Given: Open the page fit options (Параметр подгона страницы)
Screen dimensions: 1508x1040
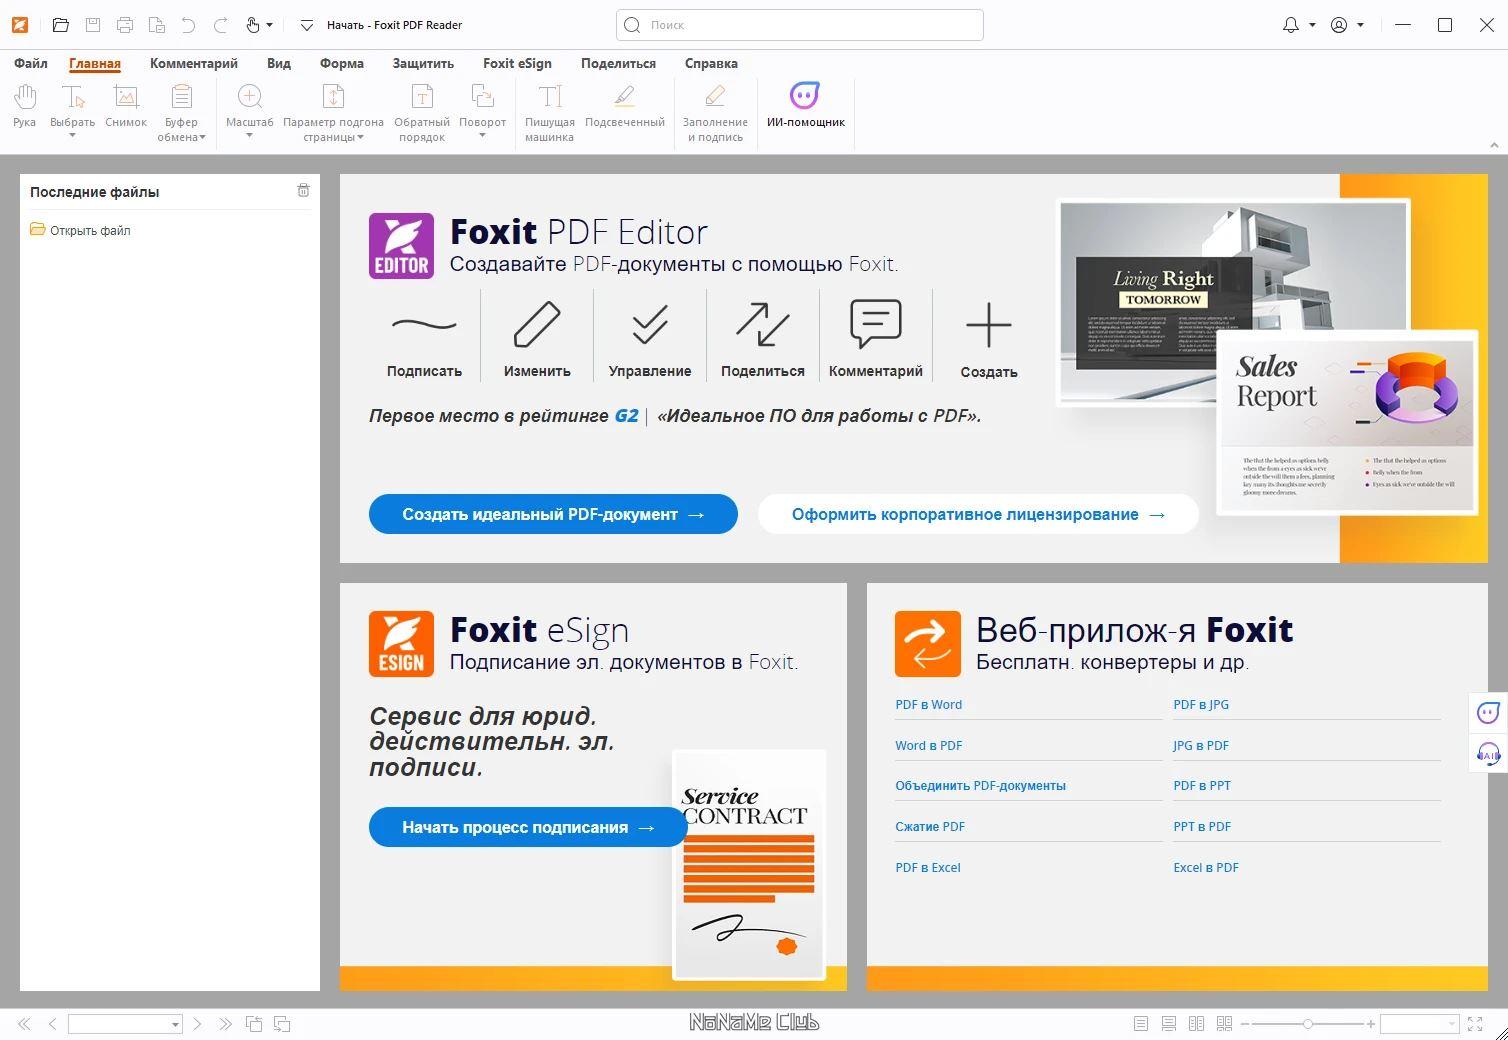Looking at the screenshot, I should coord(333,112).
